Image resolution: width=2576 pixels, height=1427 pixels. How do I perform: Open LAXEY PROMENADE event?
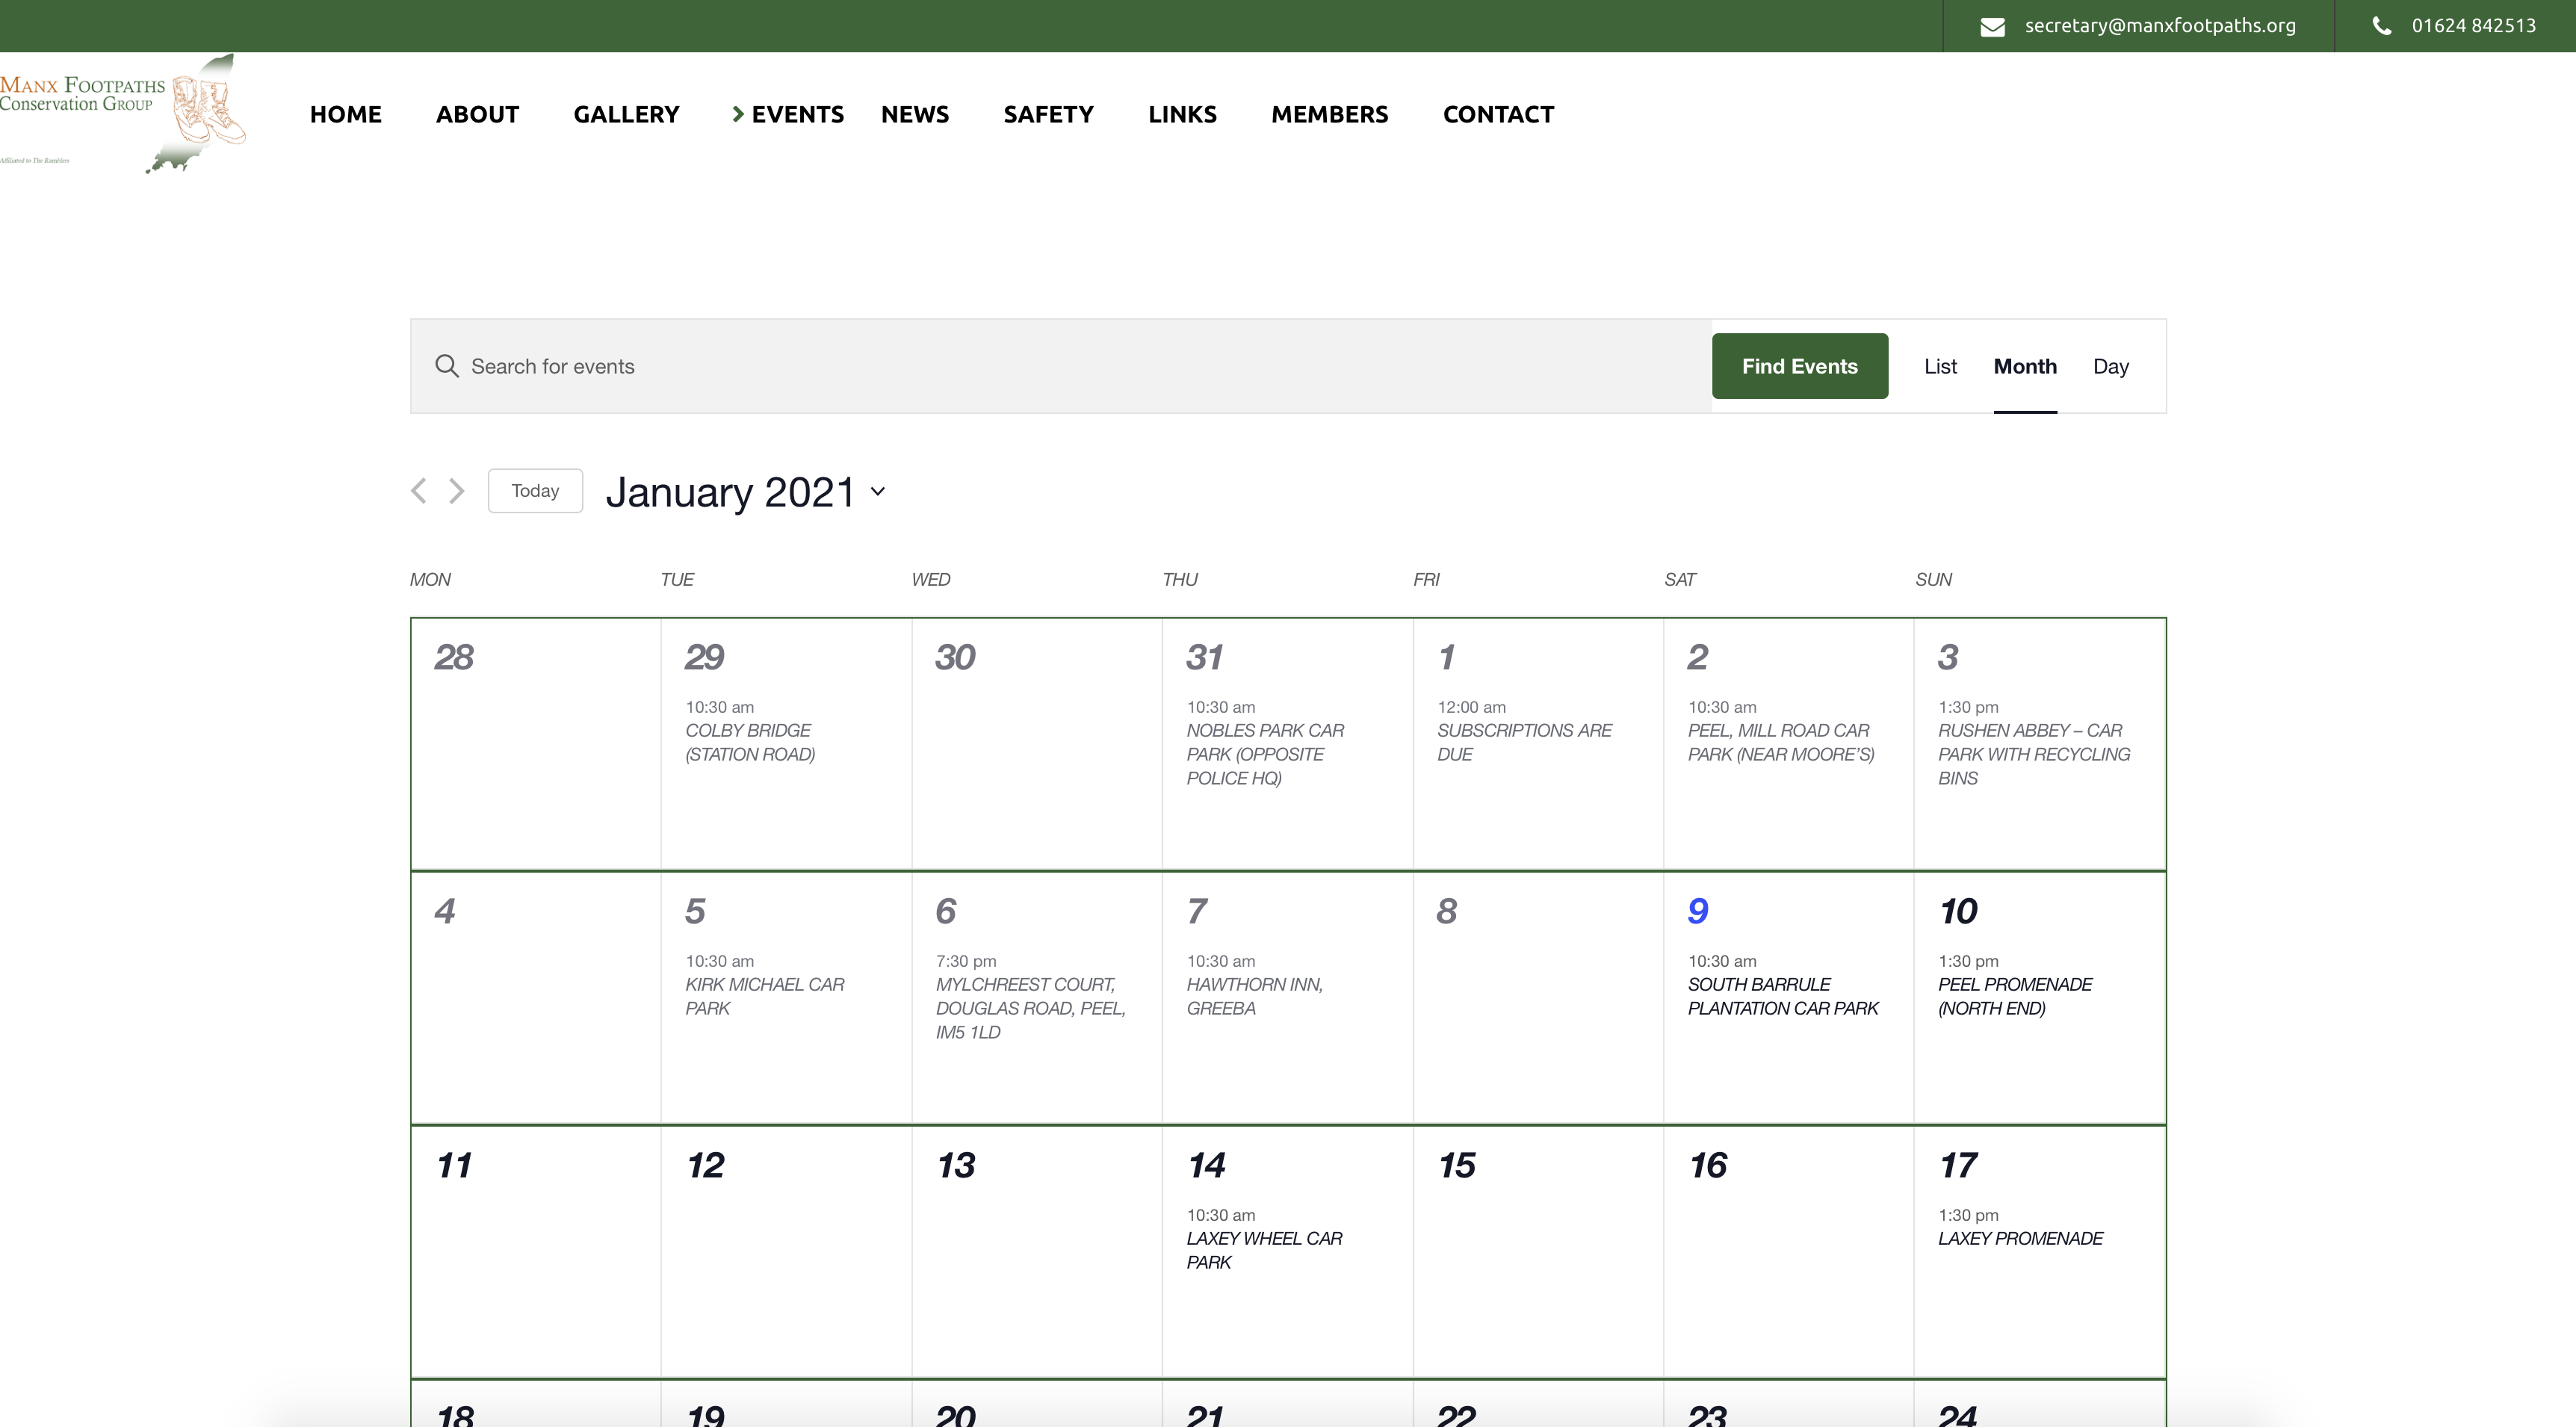(x=2020, y=1238)
